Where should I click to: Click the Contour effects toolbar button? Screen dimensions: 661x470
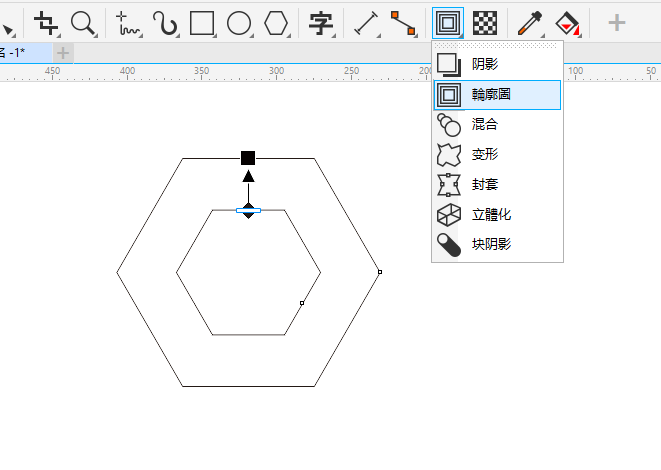(x=448, y=23)
